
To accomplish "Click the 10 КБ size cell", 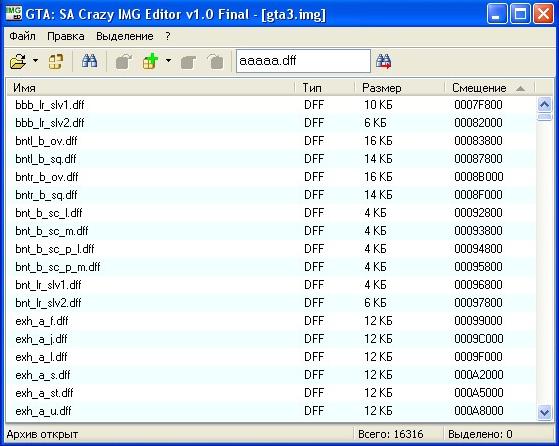I will 378,105.
